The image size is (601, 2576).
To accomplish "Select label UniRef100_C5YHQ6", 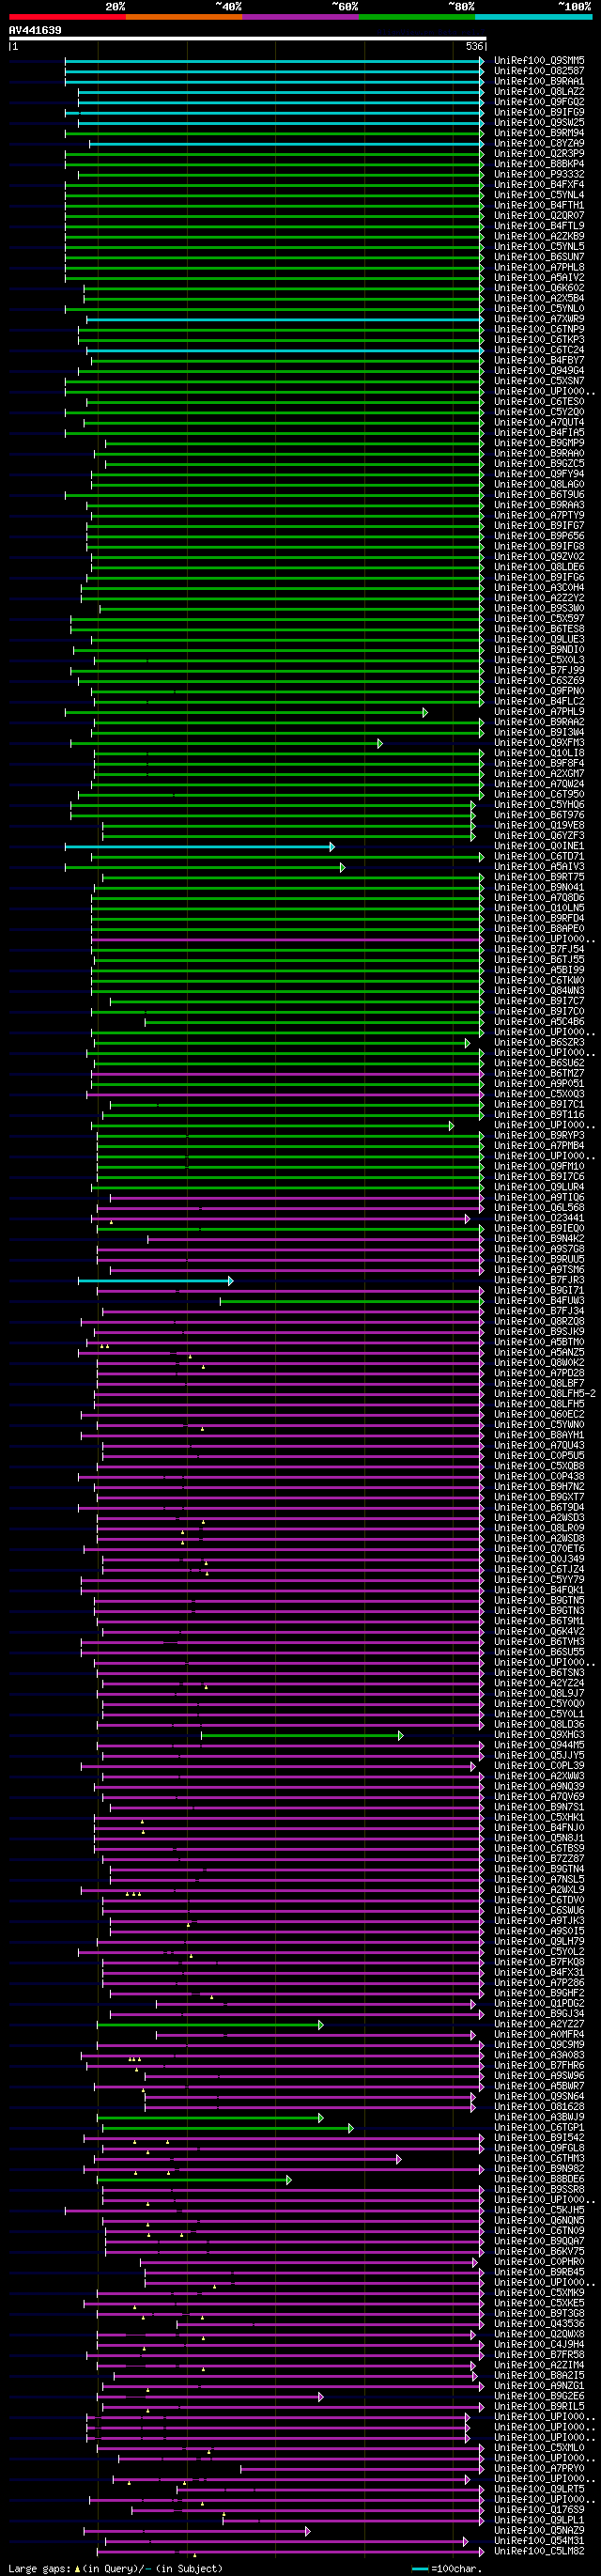I will [x=539, y=805].
